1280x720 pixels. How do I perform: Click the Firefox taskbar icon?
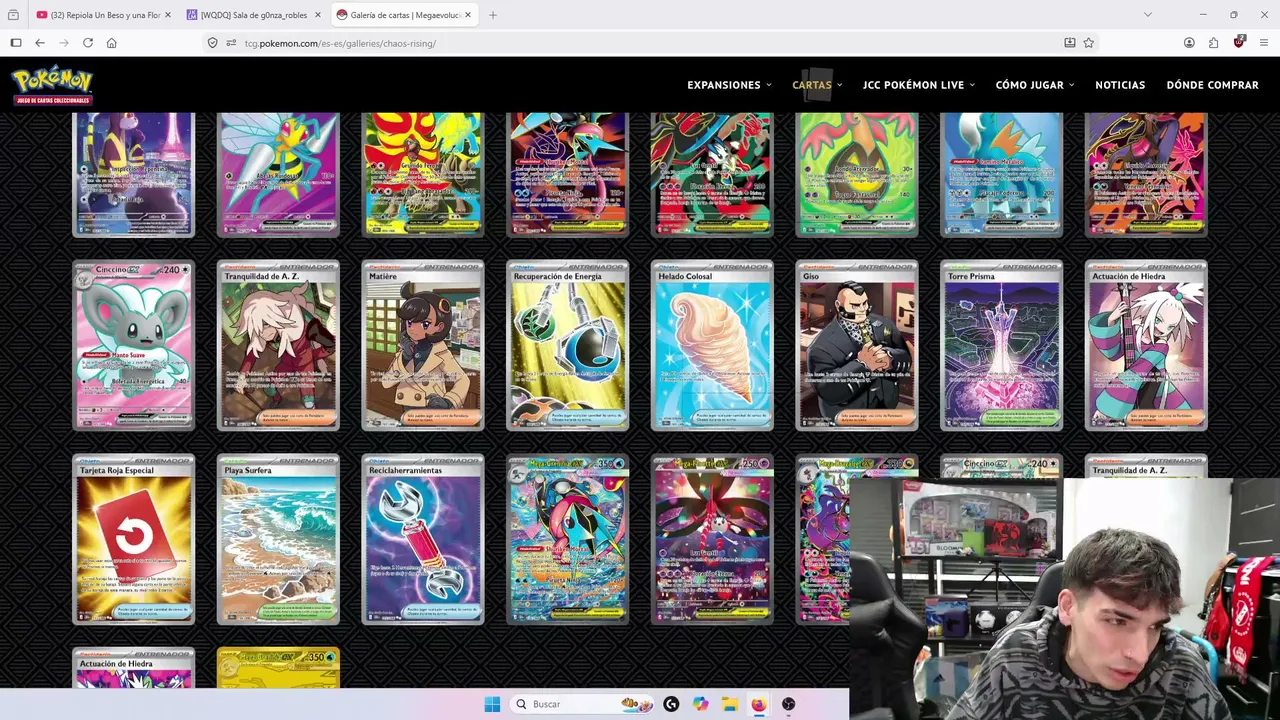[x=759, y=704]
